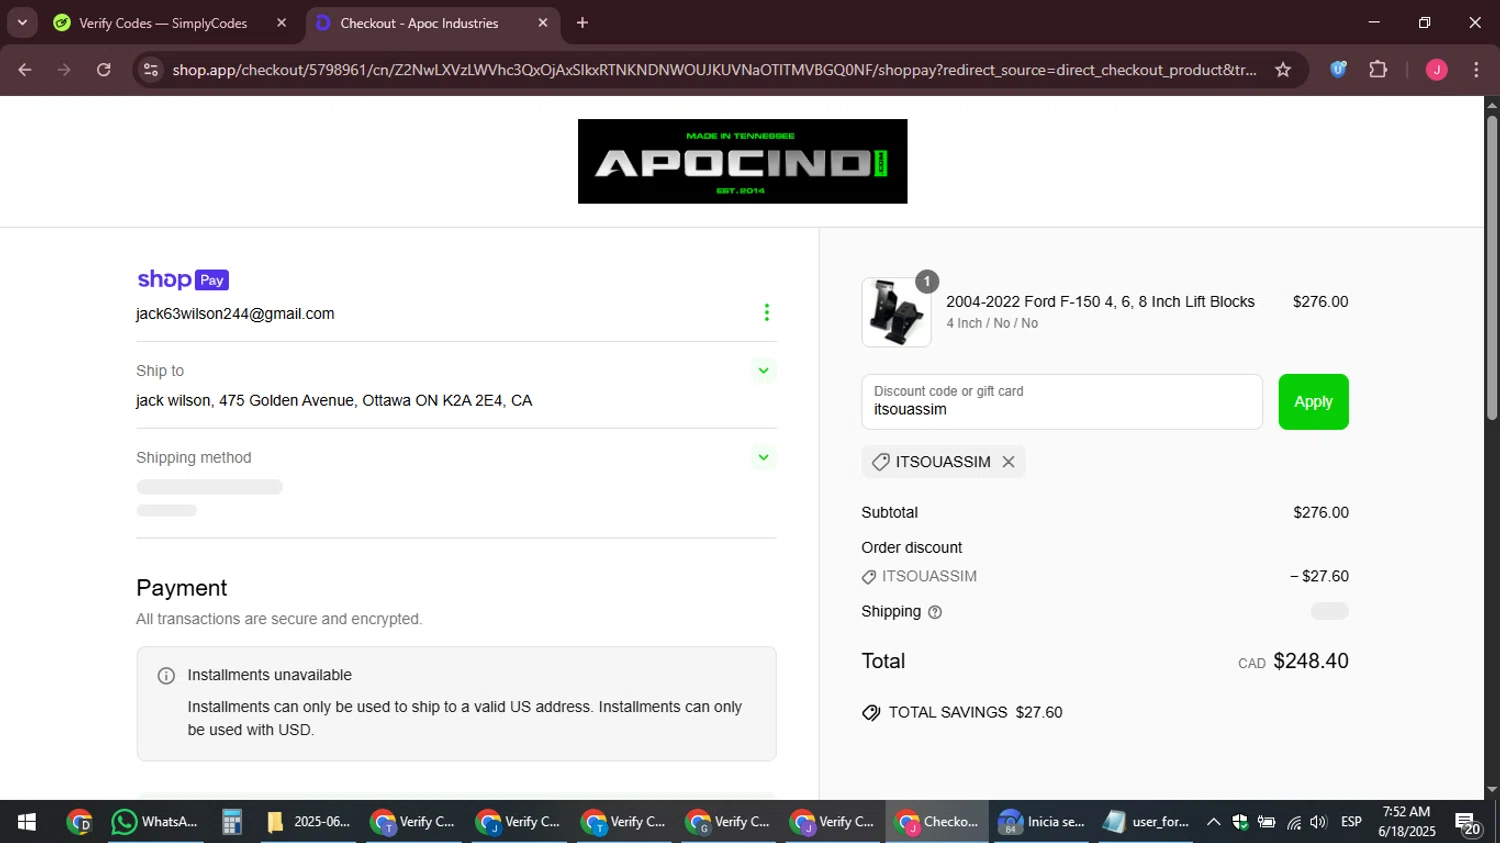Reload the checkout page

(x=103, y=70)
